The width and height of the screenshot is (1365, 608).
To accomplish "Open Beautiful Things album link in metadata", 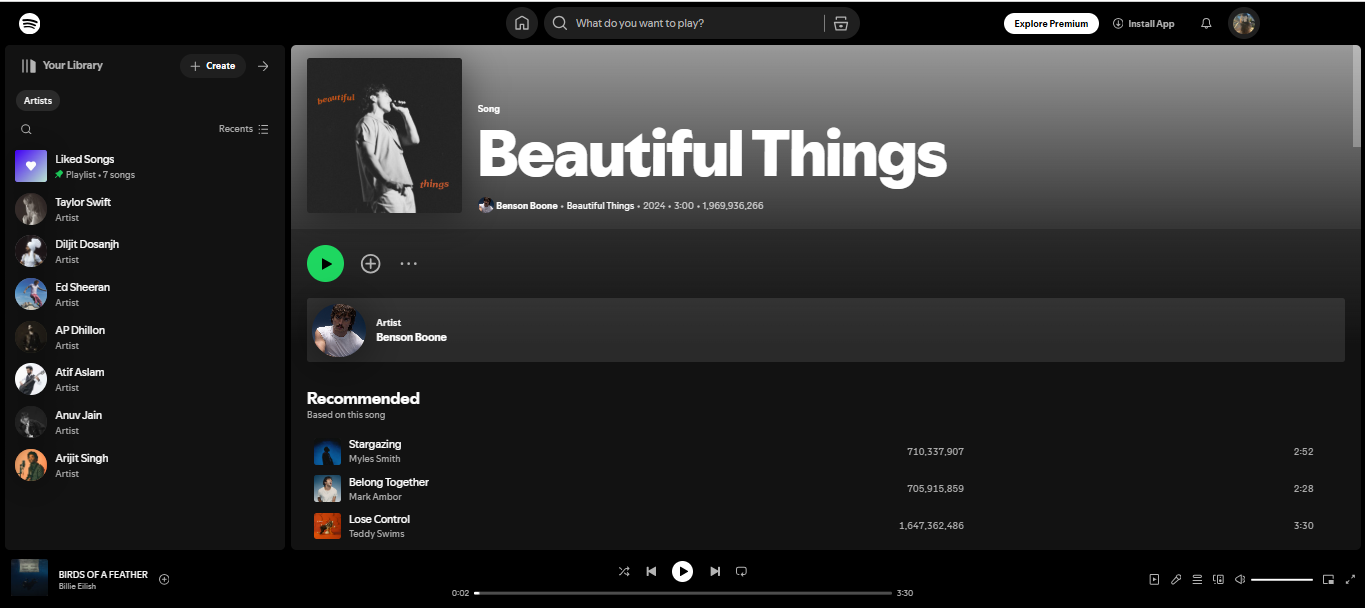I will point(600,206).
